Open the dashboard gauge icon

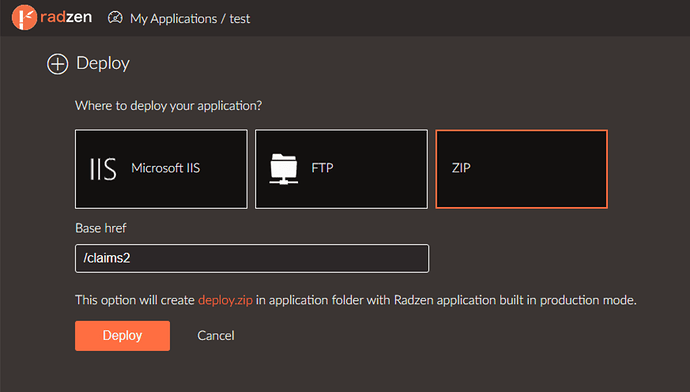(x=115, y=18)
